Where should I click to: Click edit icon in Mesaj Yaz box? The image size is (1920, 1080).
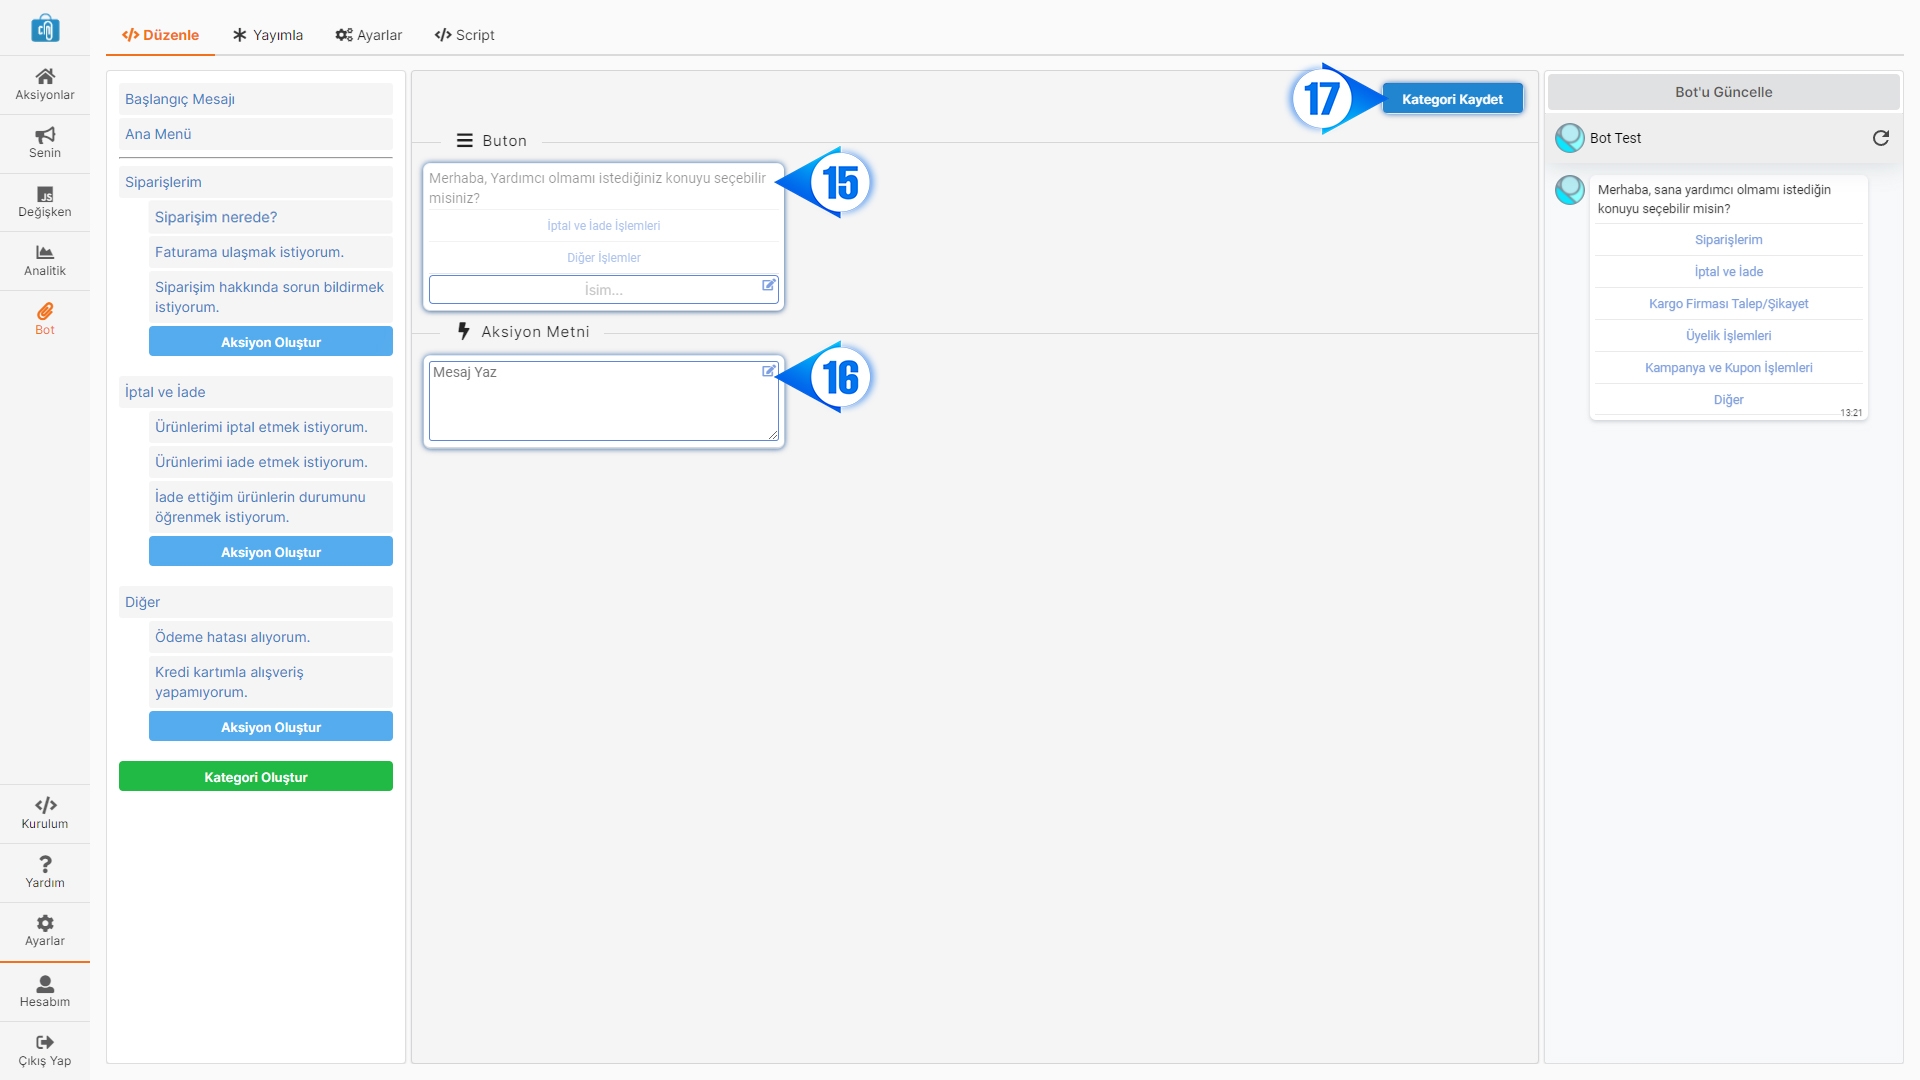pos(768,371)
